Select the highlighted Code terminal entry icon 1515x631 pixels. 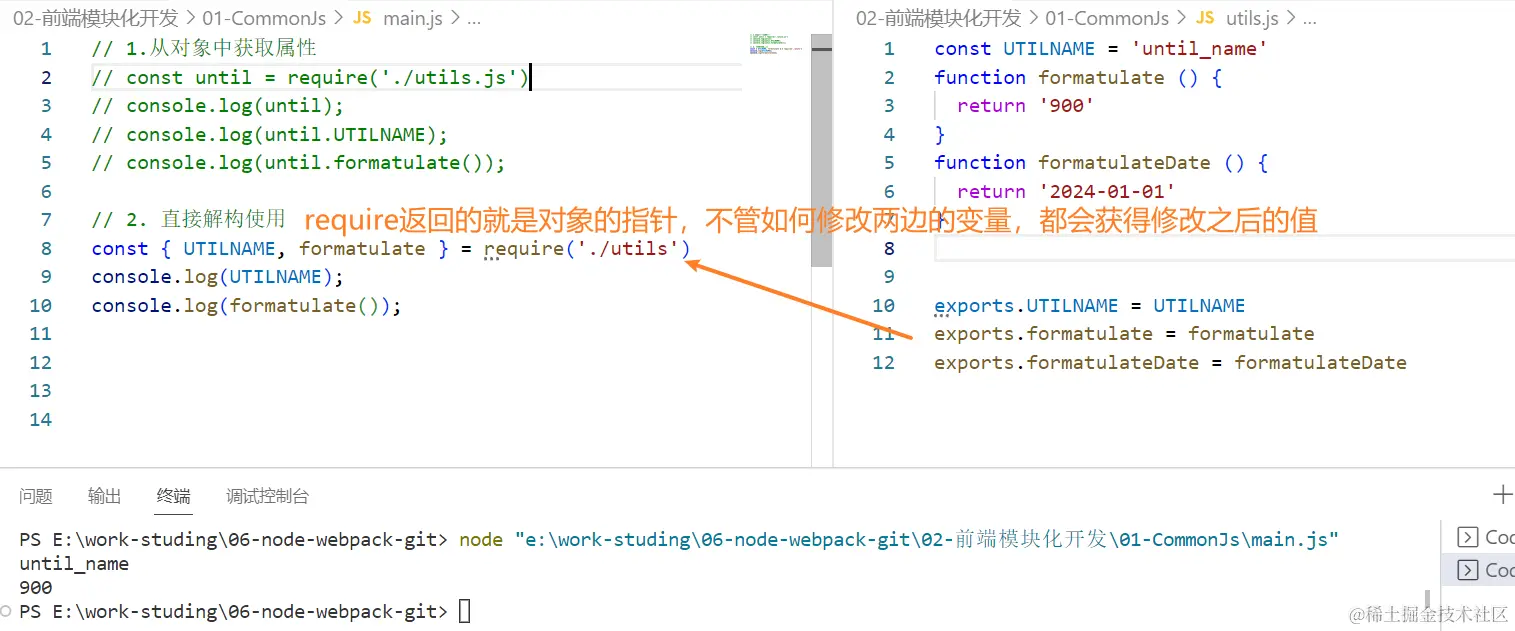click(x=1468, y=570)
